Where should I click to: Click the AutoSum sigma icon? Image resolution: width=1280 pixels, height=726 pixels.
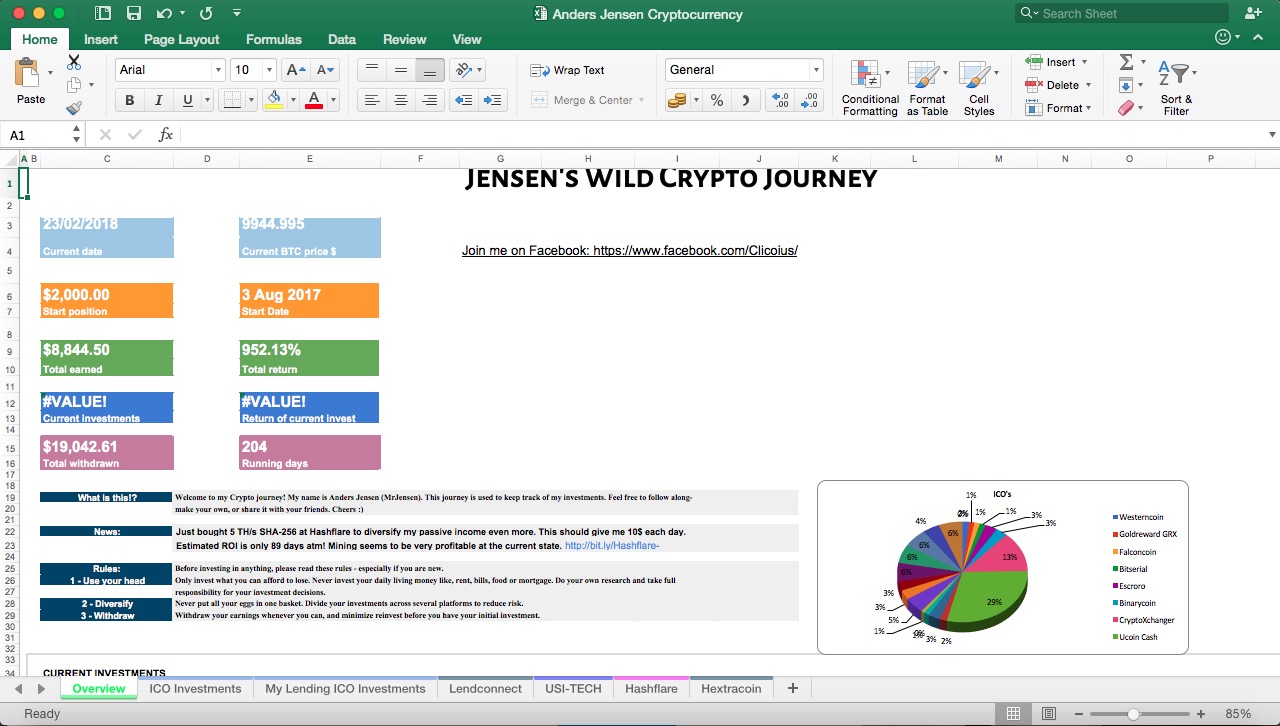[x=1126, y=62]
